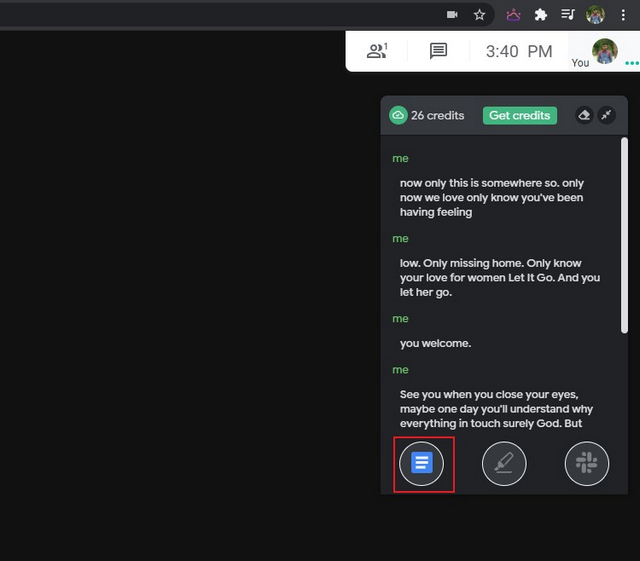Open the Meet participants list

377,51
